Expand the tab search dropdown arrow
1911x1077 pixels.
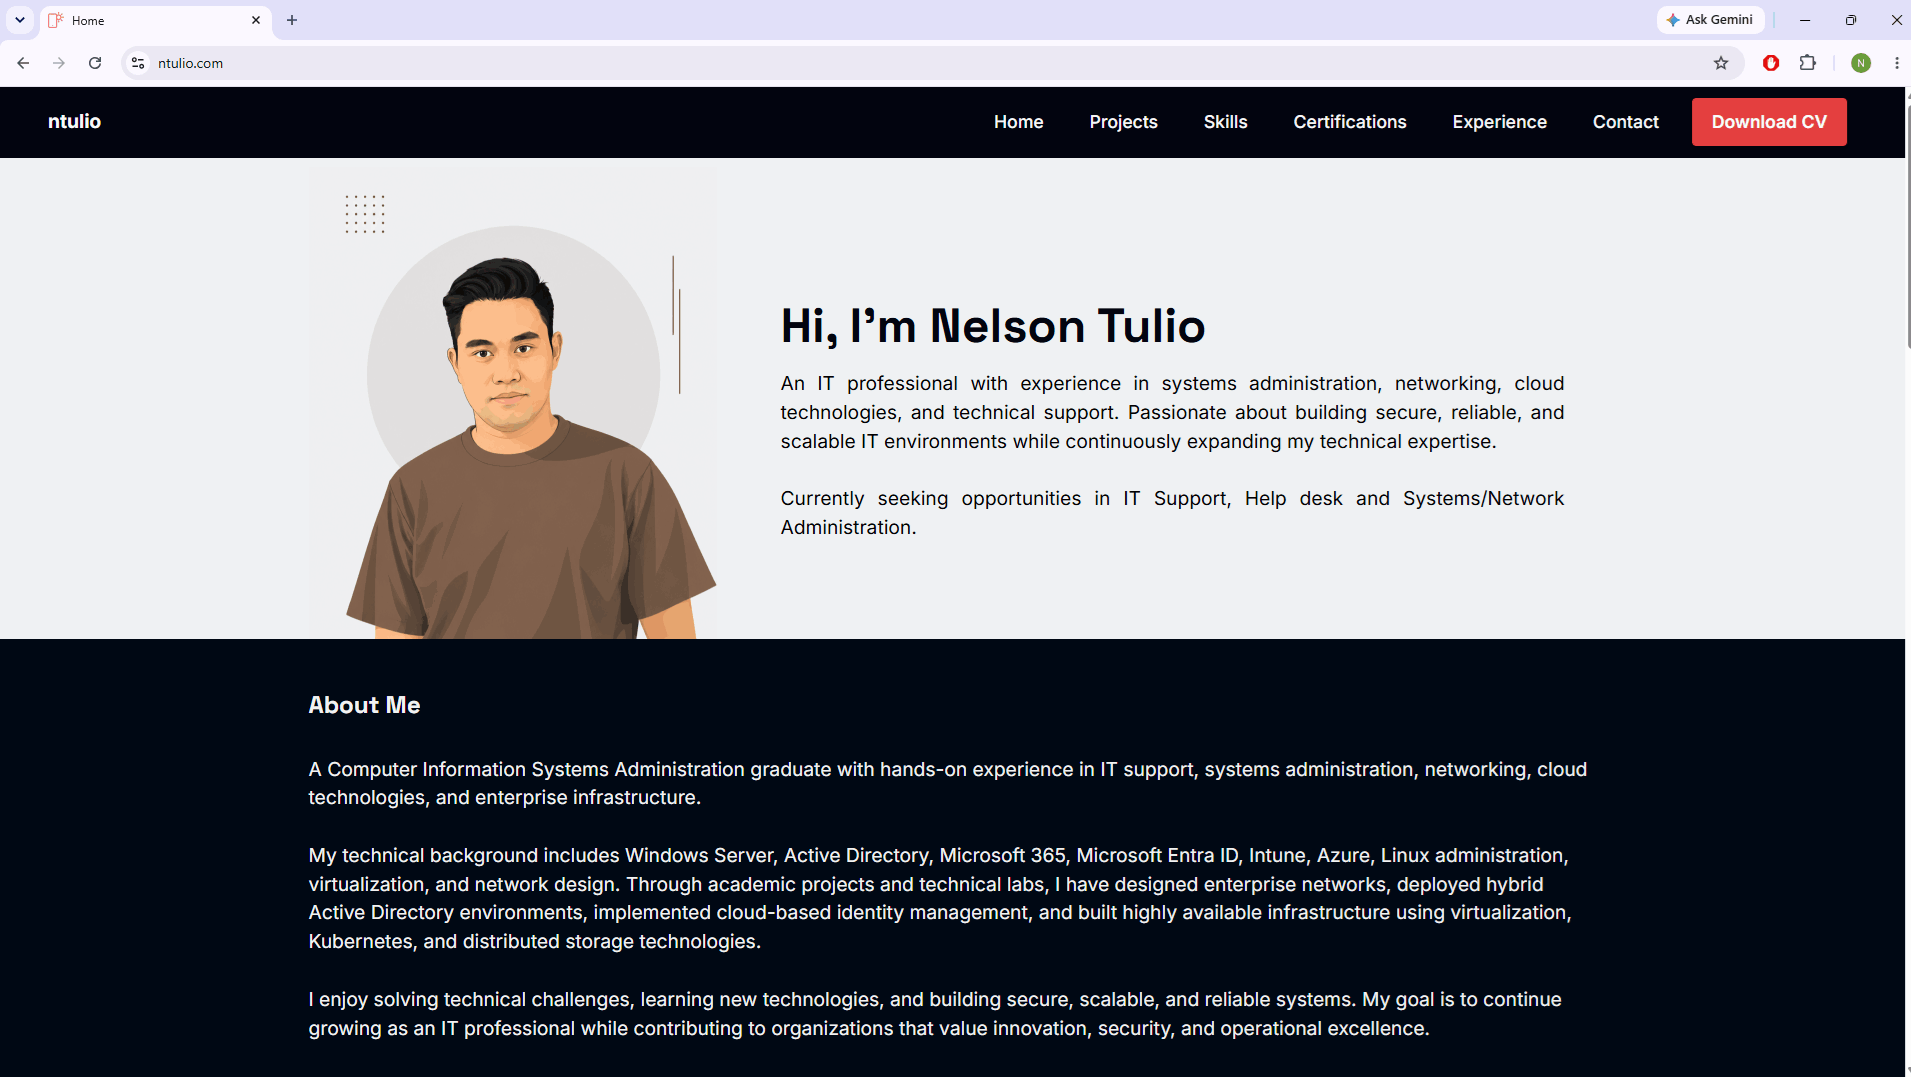point(19,20)
